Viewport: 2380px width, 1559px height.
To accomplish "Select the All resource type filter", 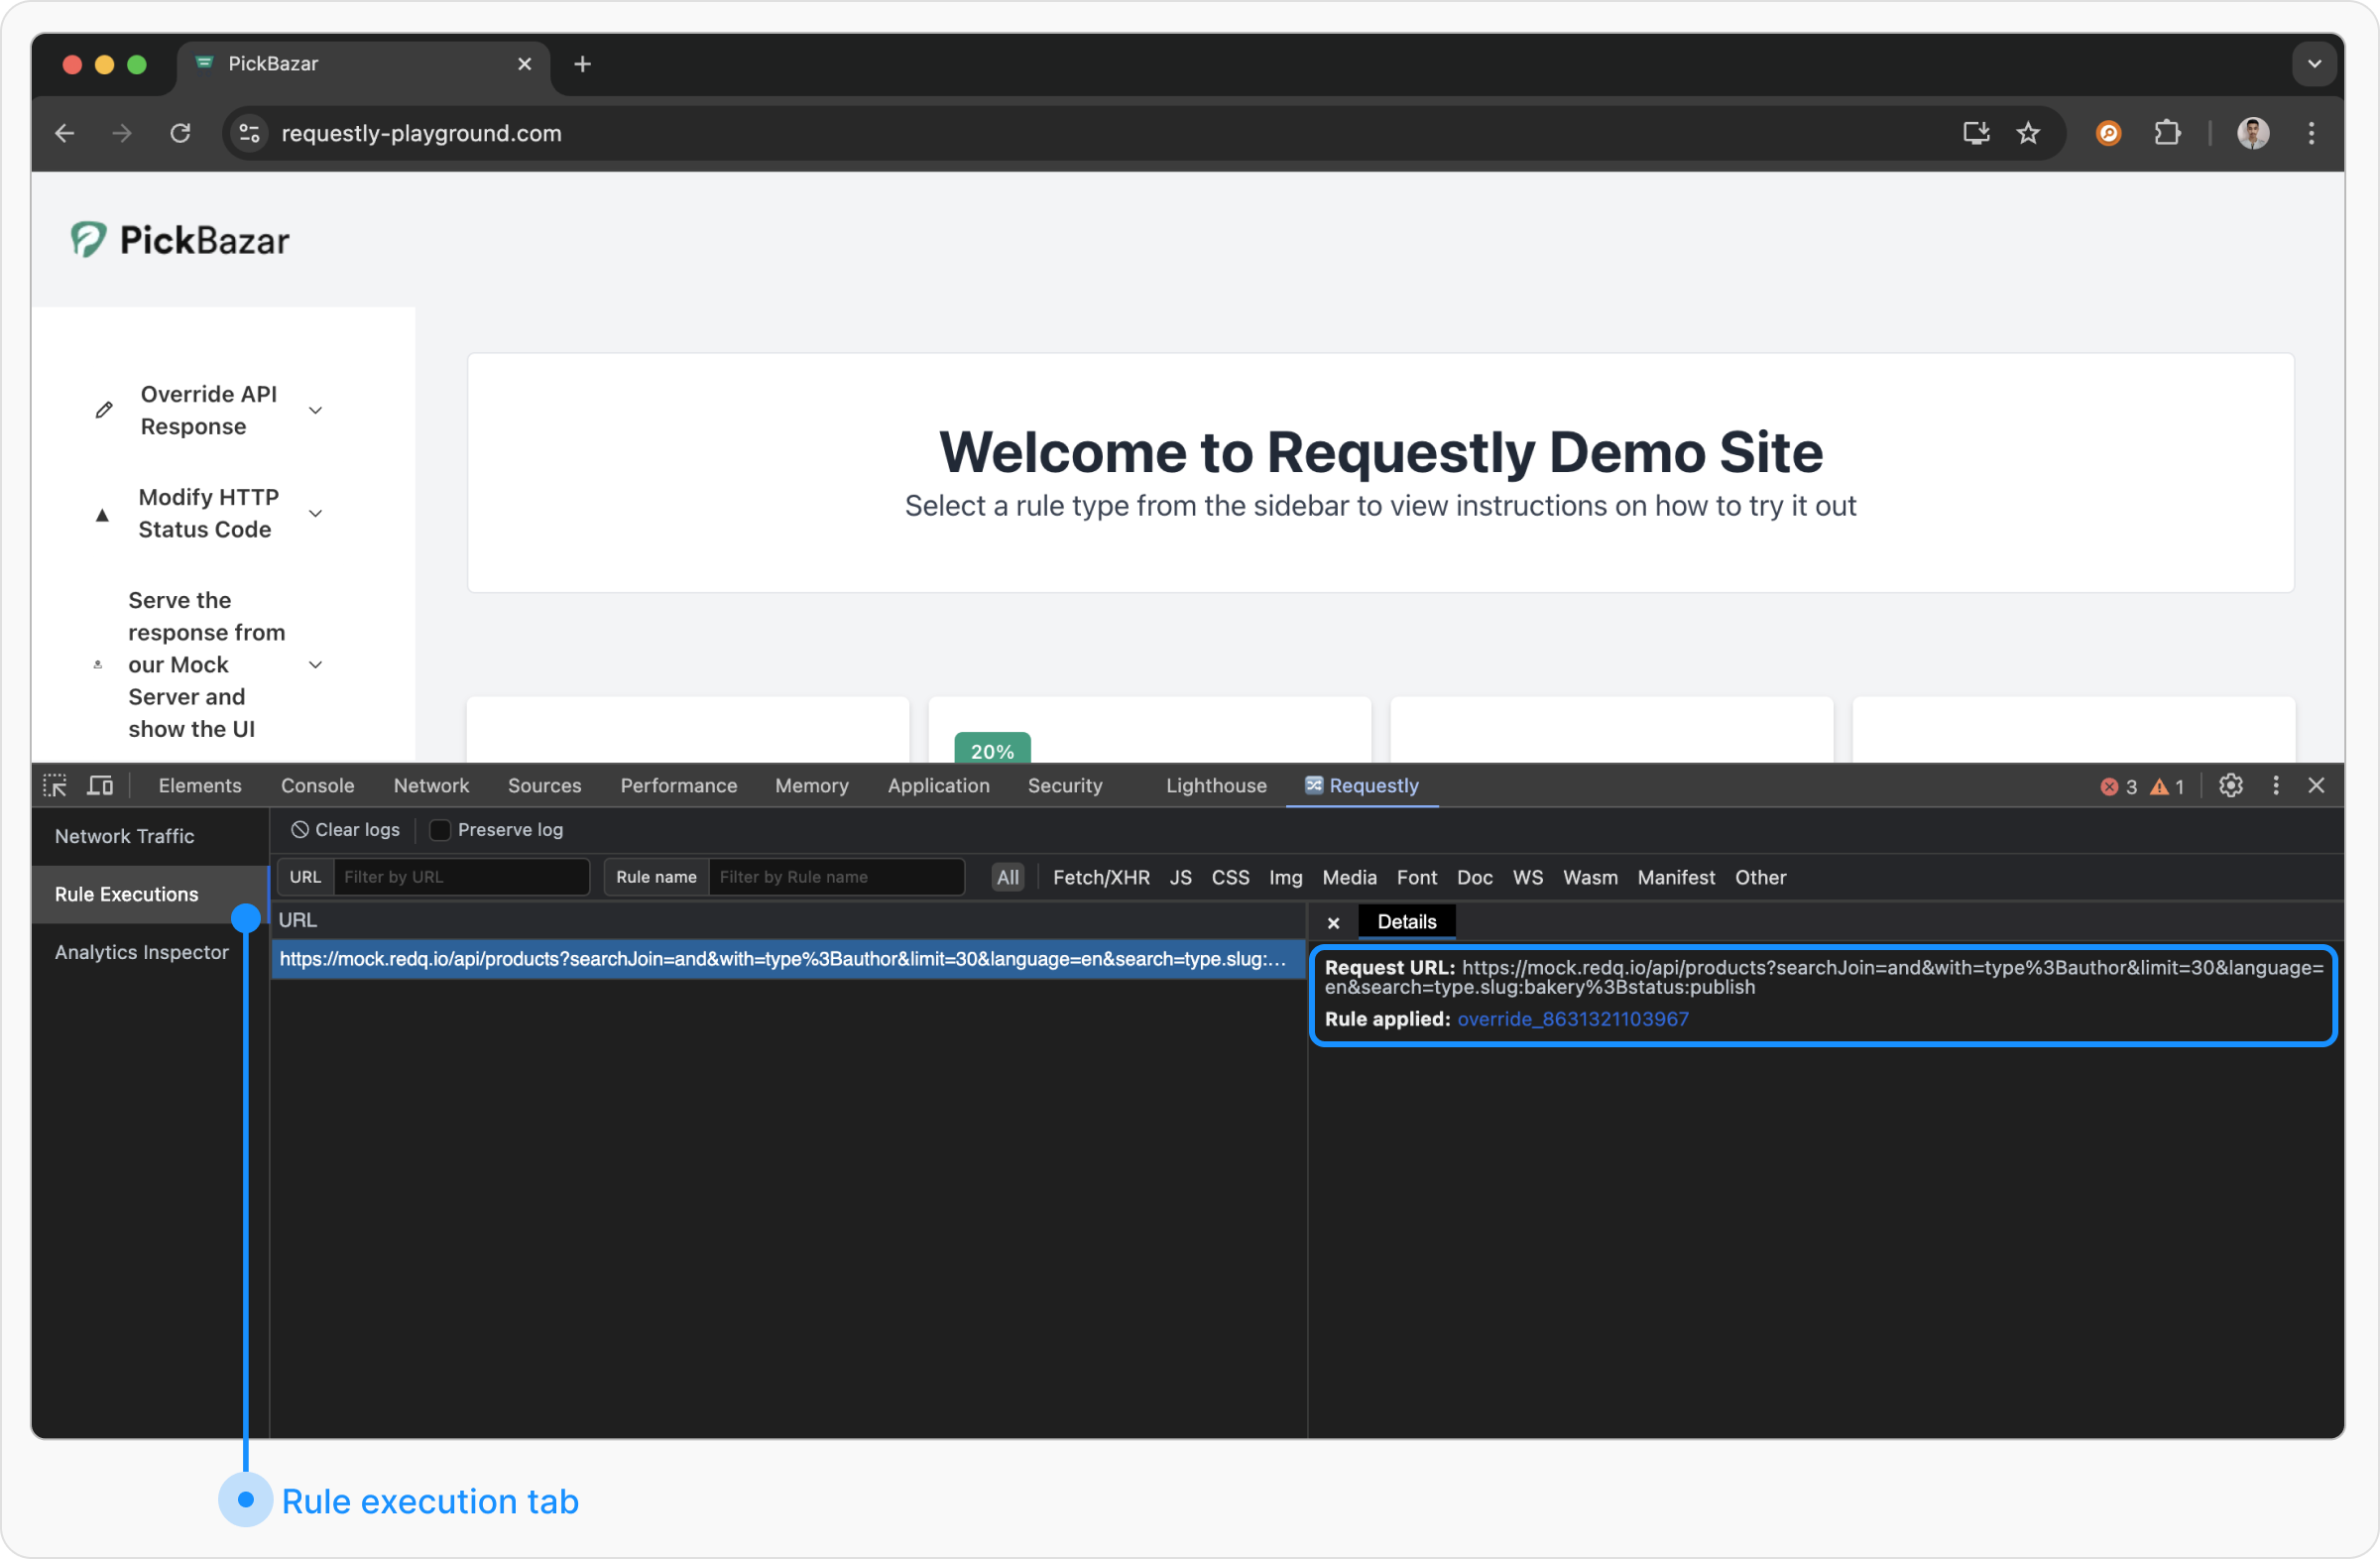I will click(x=1007, y=877).
